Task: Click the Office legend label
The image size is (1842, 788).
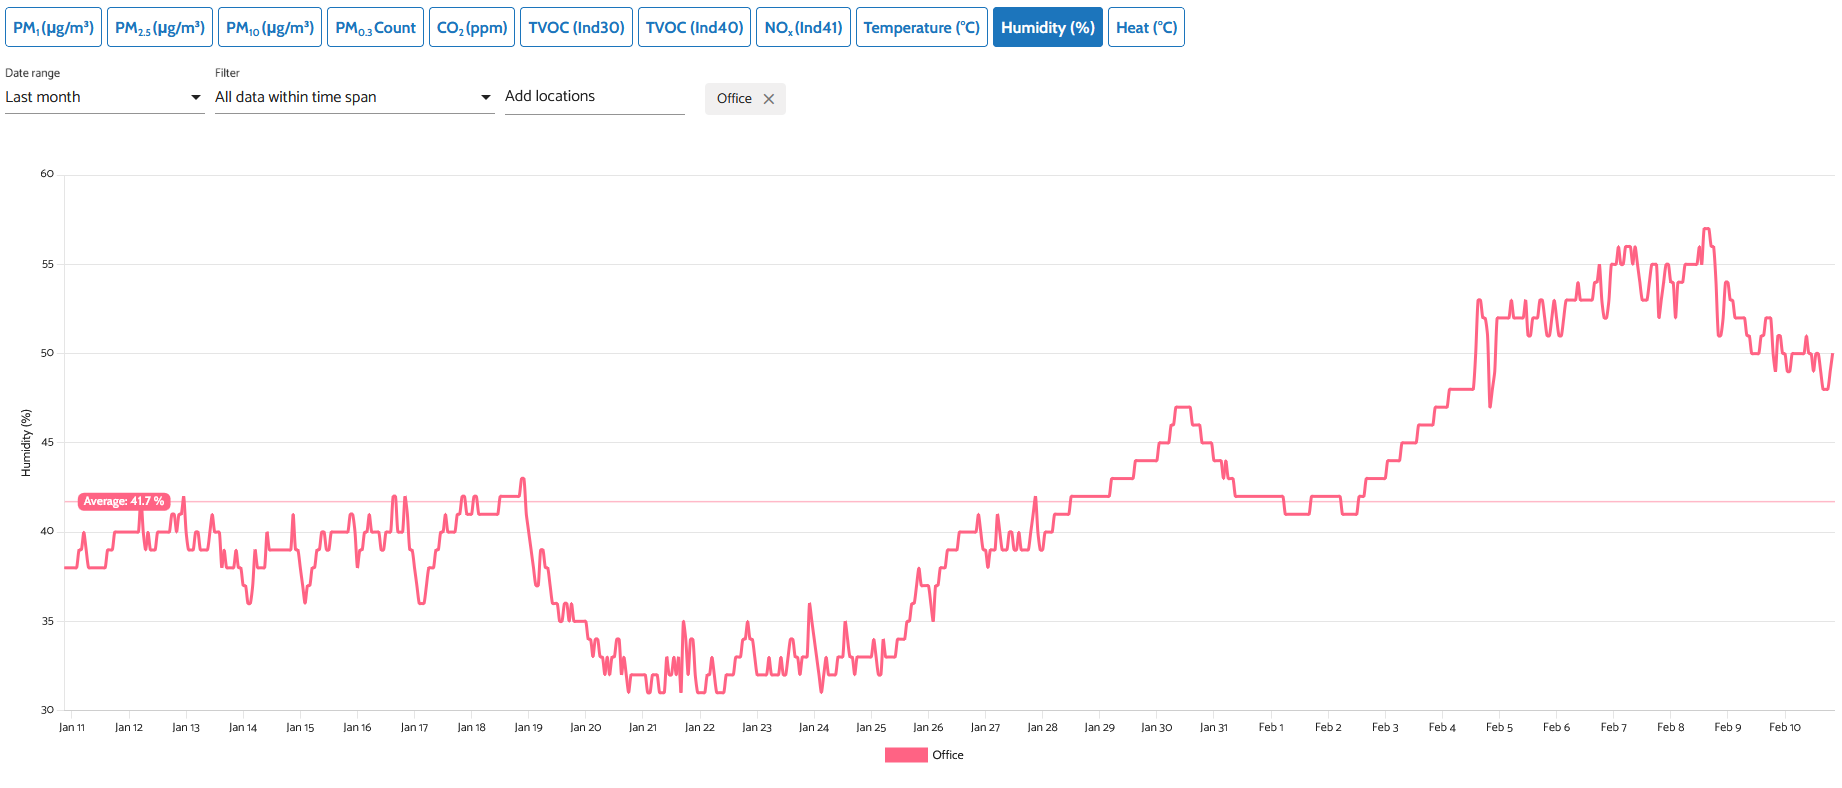Action: click(948, 755)
